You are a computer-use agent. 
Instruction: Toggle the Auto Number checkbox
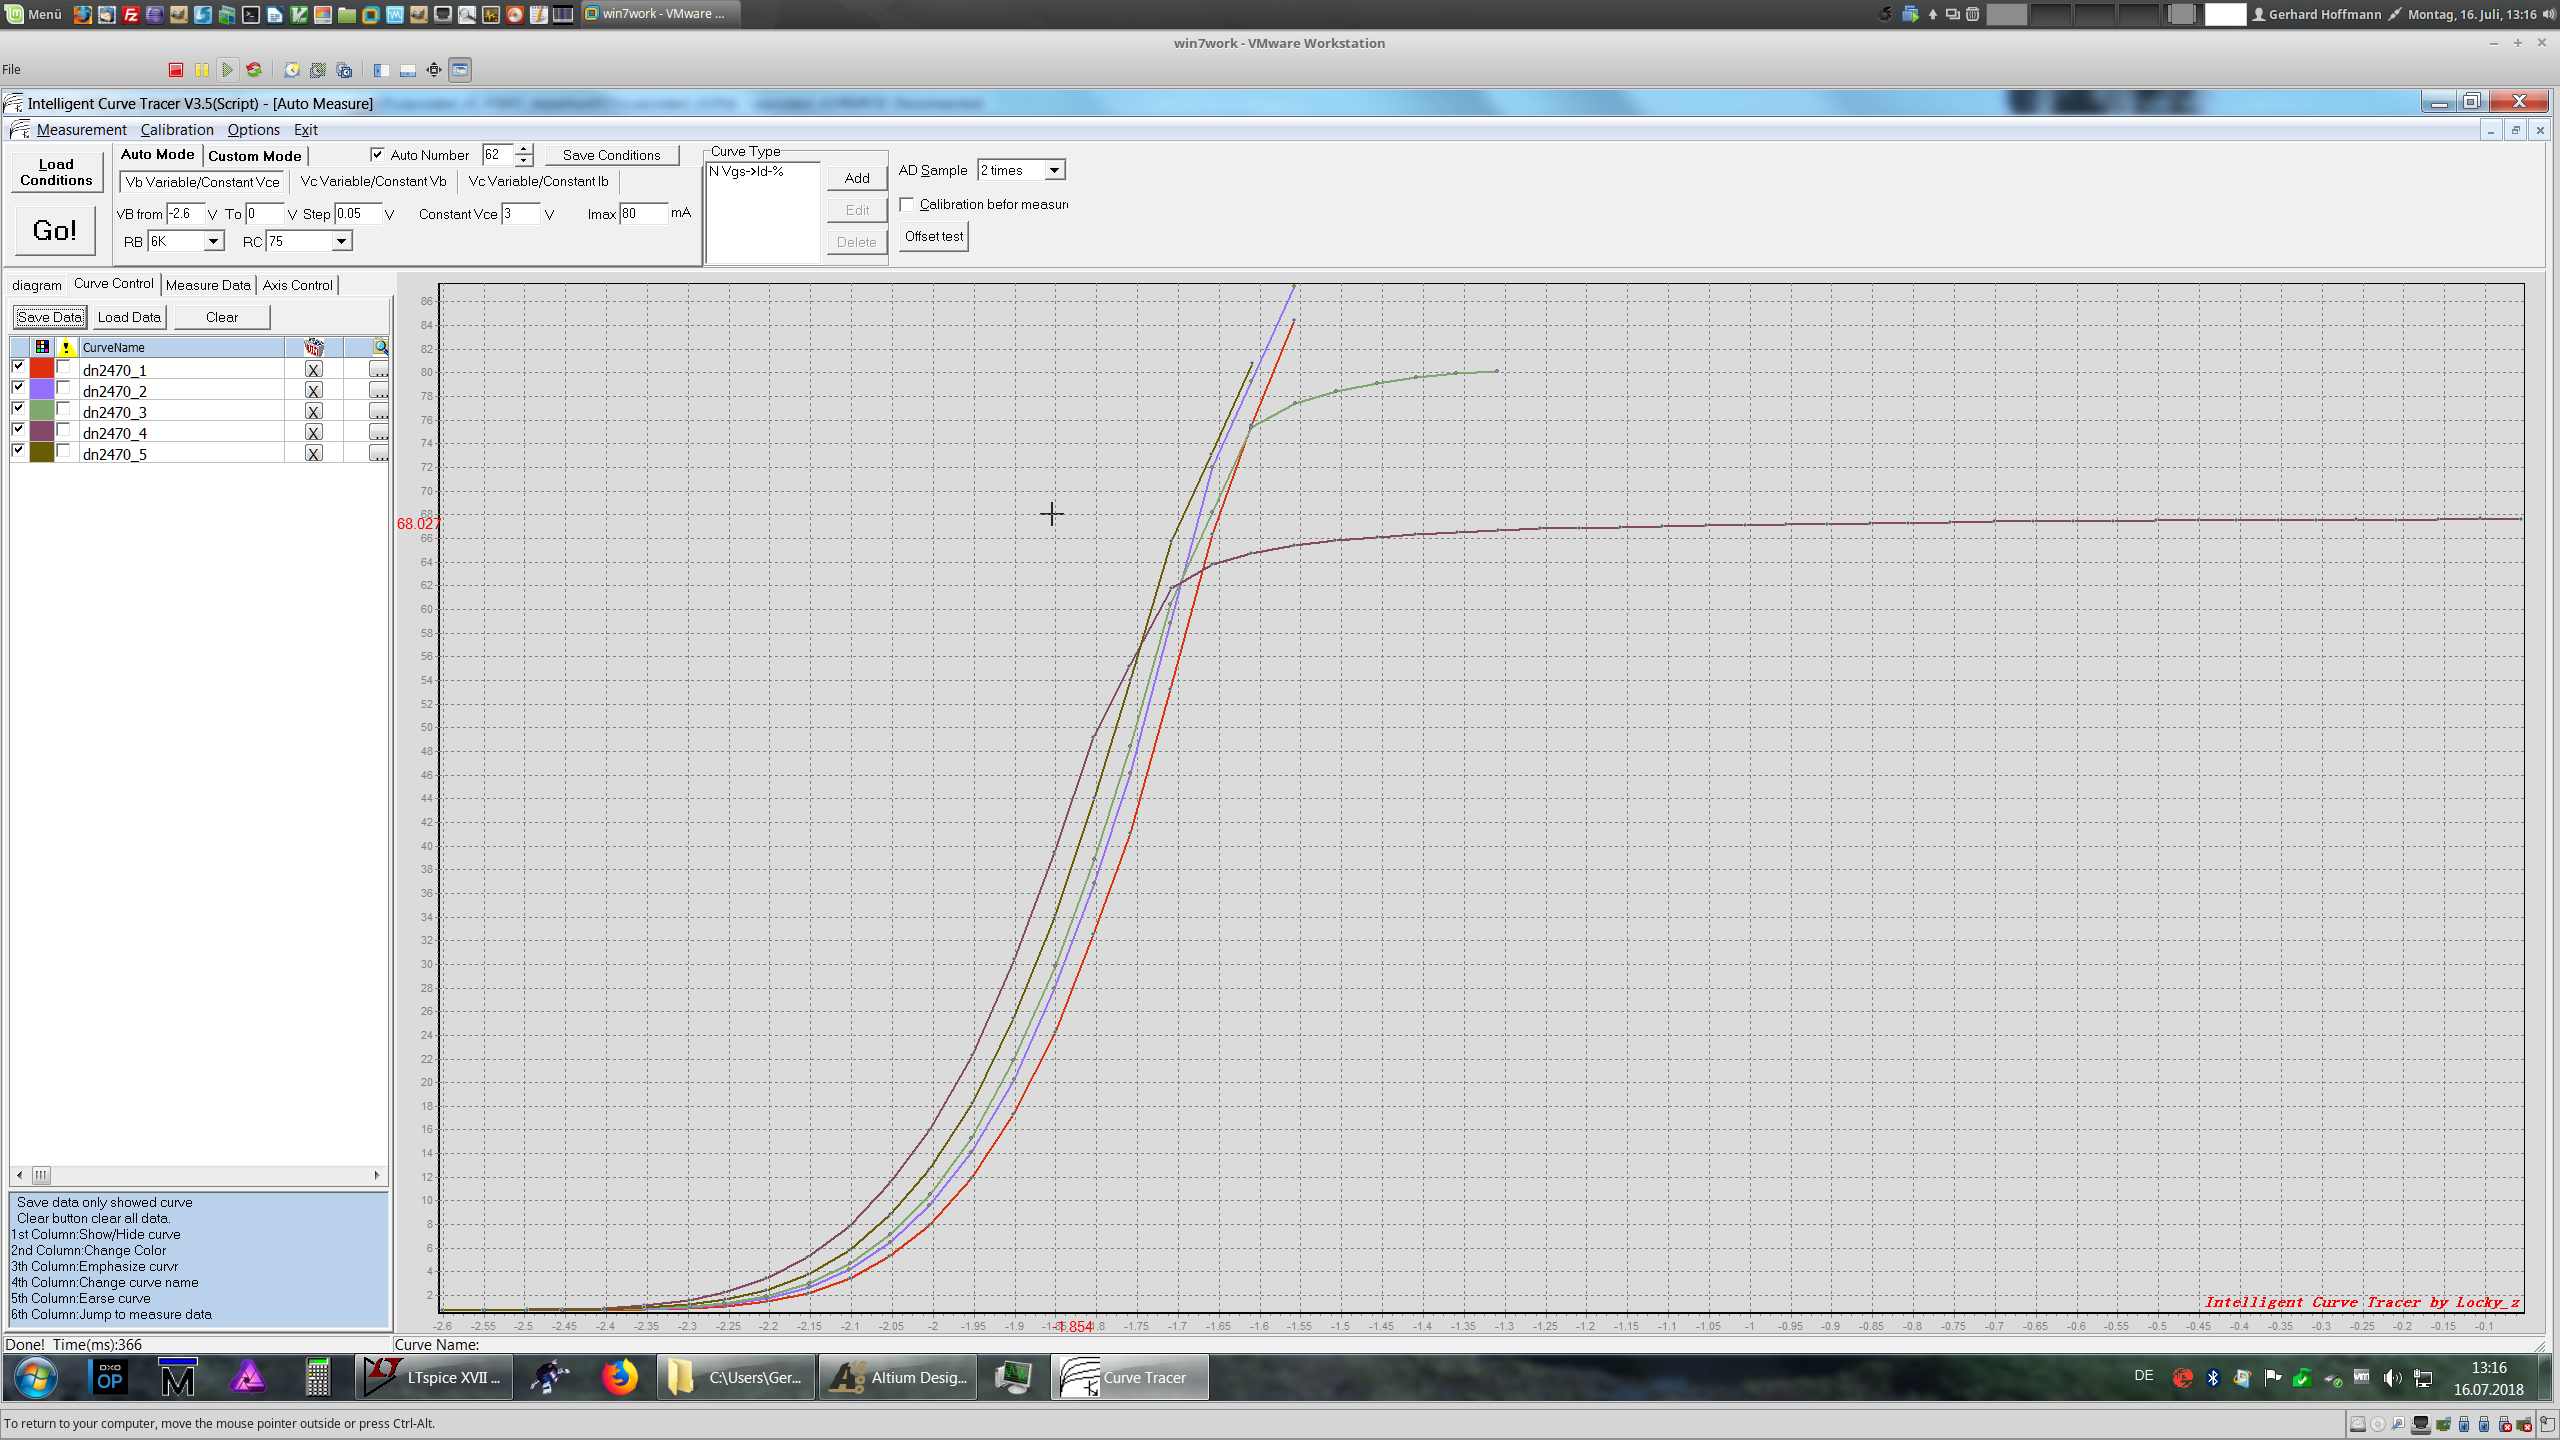point(378,155)
